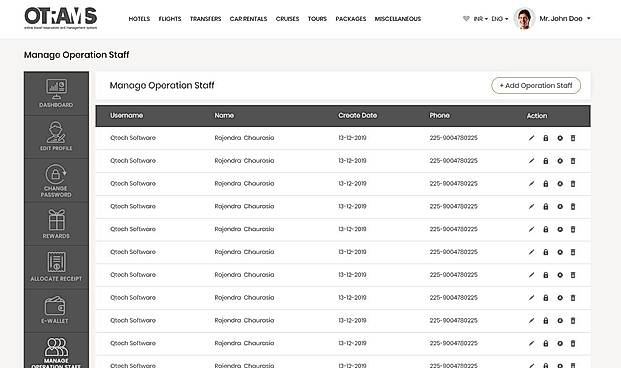
Task: Click the date 13-12-2019 in first row
Action: click(x=352, y=138)
